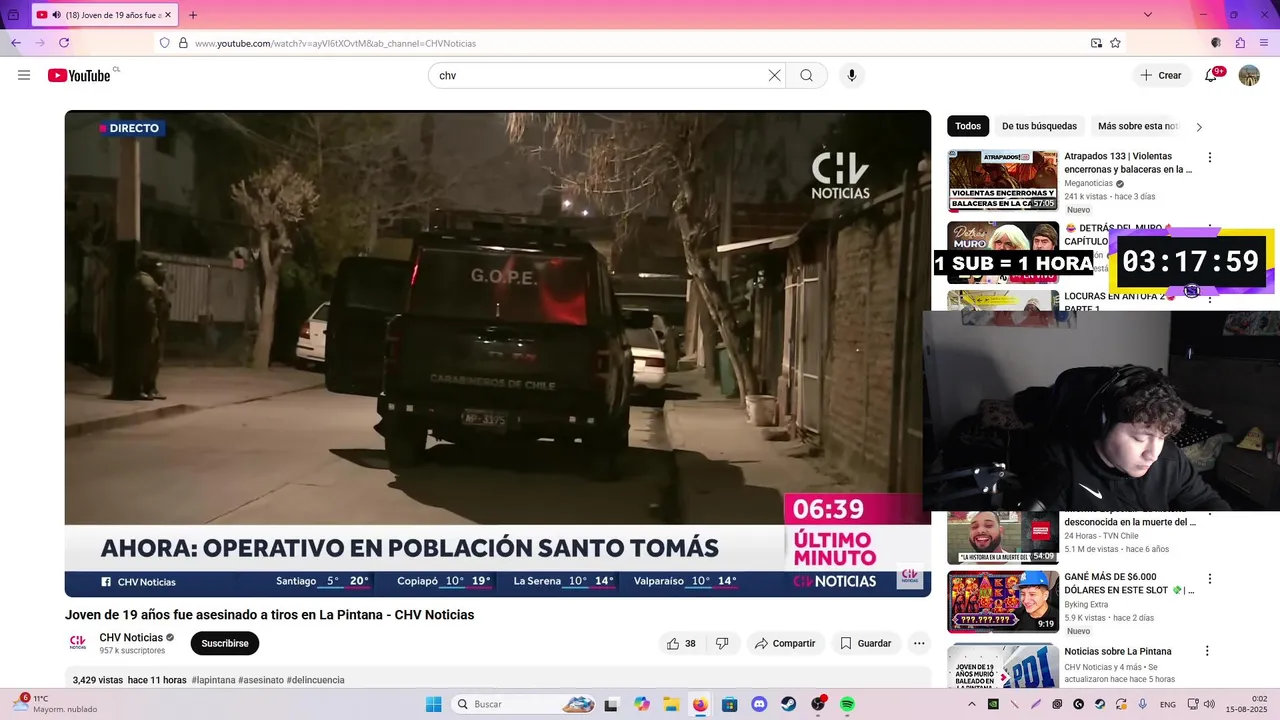Toggle picture-in-picture in address bar
Viewport: 1280px width, 720px height.
(x=1096, y=43)
